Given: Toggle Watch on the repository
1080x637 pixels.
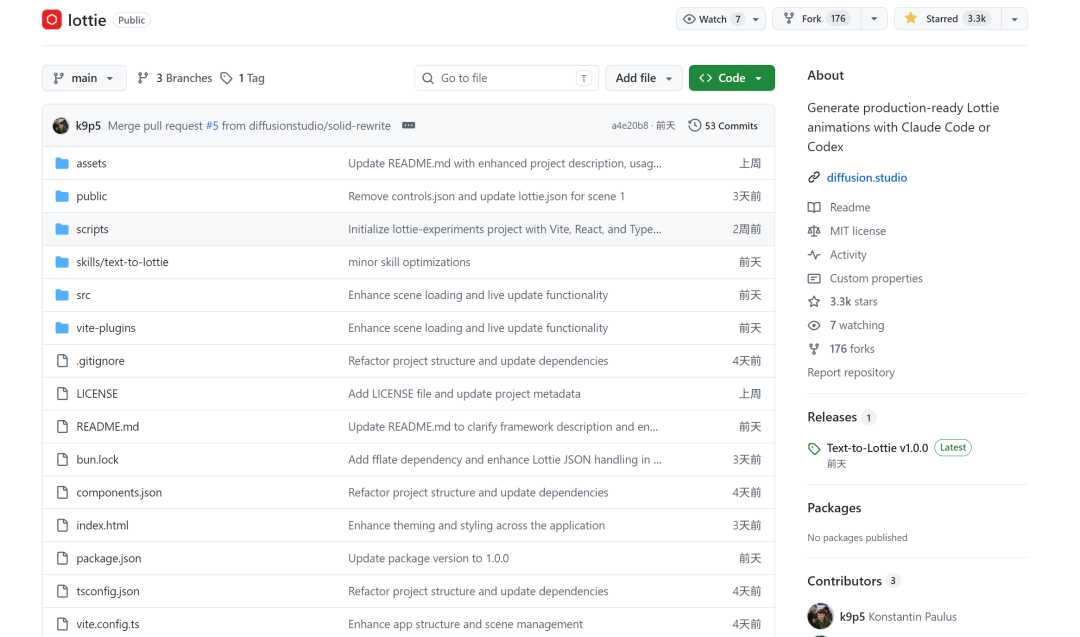Looking at the screenshot, I should (712, 19).
